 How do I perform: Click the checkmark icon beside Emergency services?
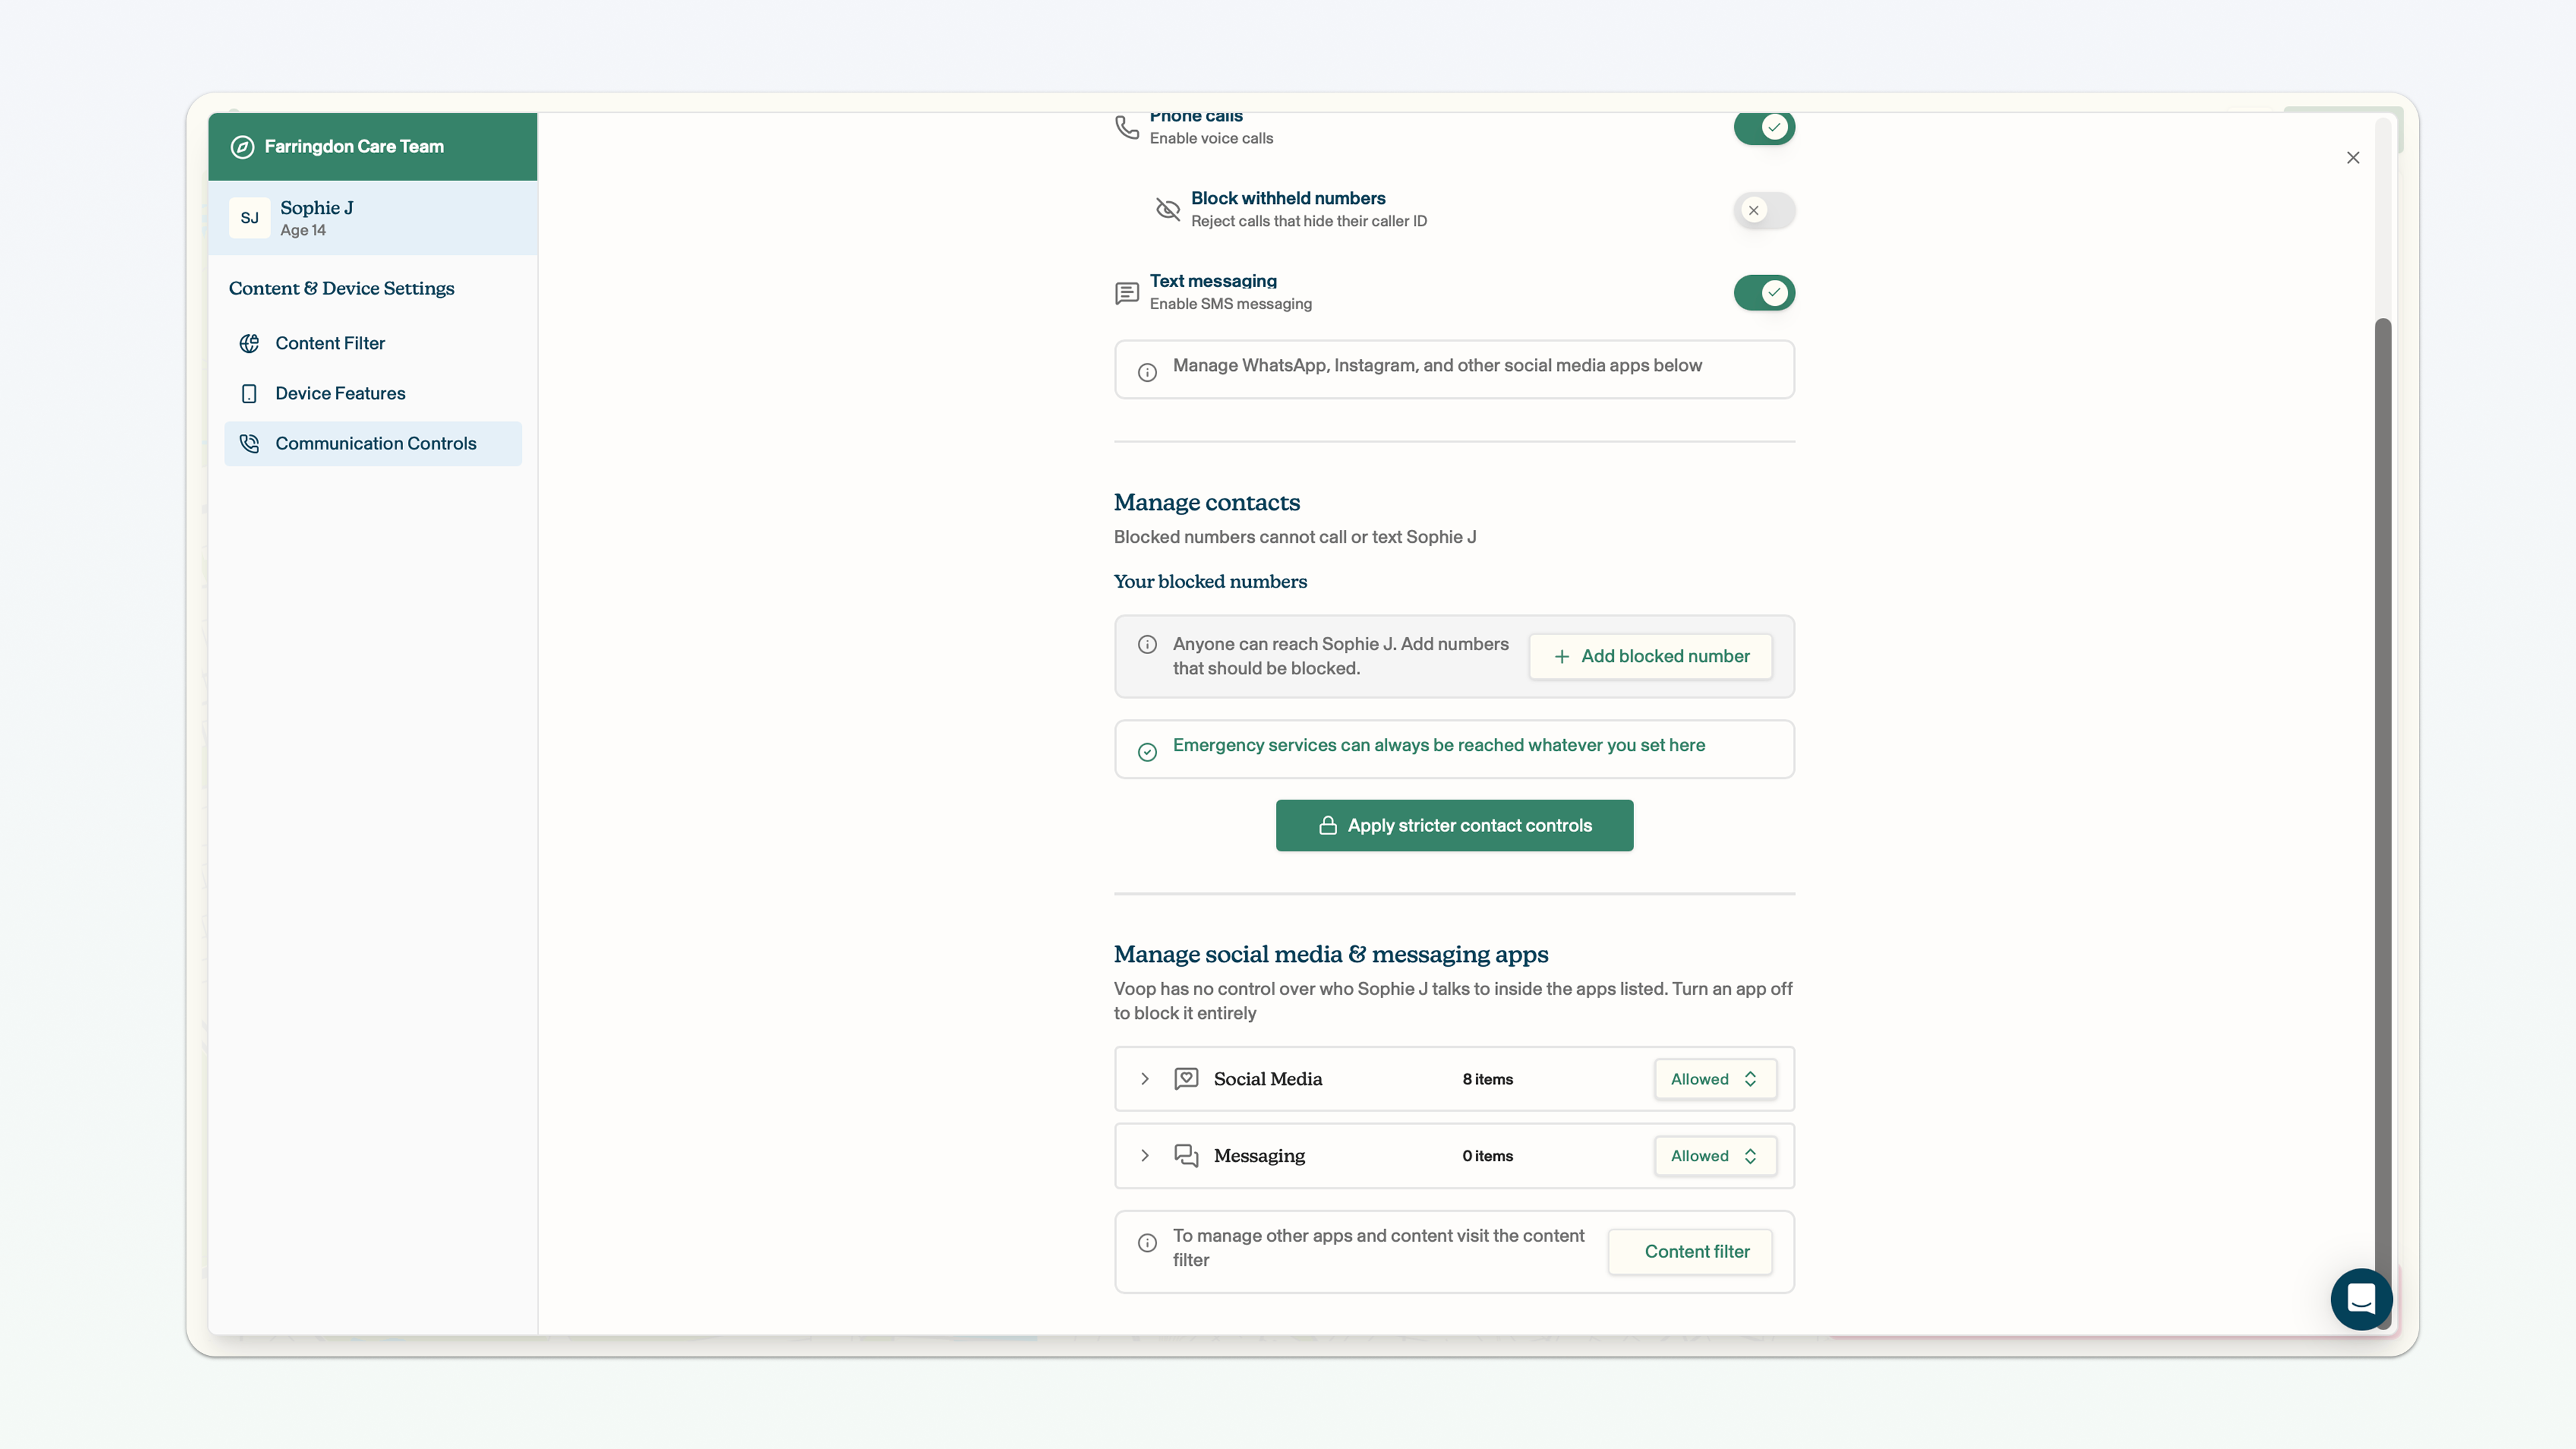(1147, 752)
